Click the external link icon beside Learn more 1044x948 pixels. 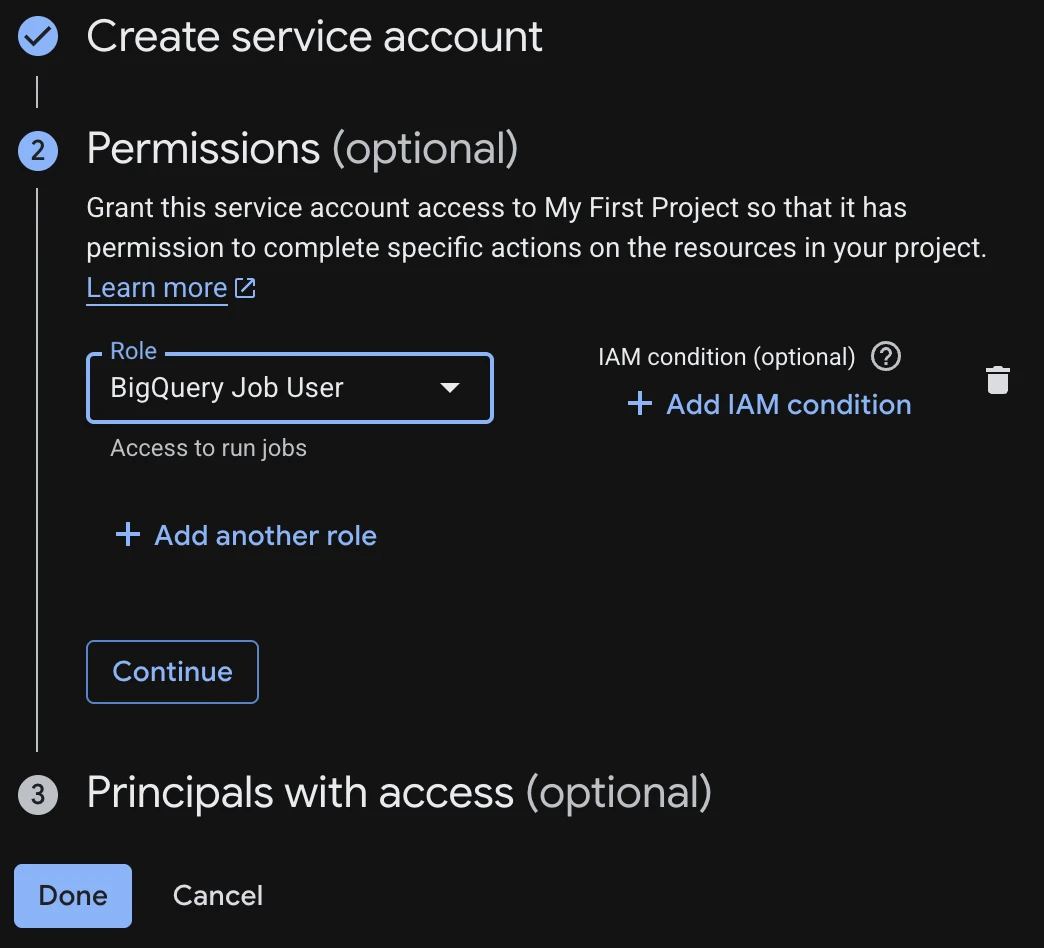pos(245,288)
